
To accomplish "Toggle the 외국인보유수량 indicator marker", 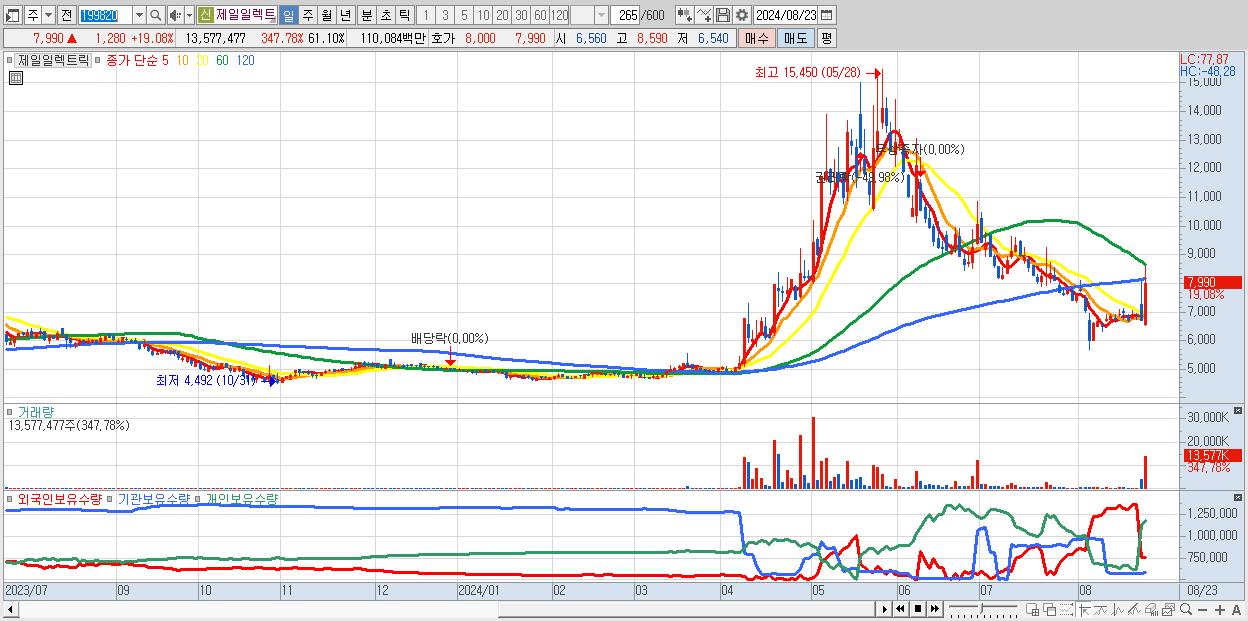I will [x=12, y=498].
